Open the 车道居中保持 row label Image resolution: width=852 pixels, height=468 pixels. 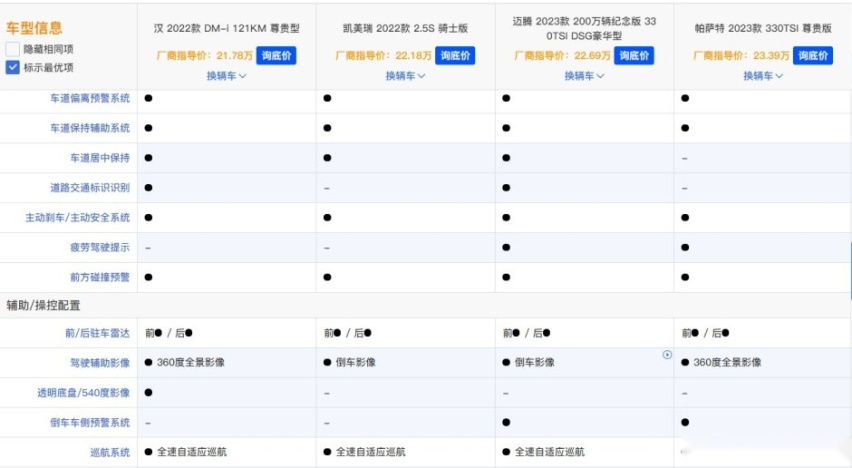[x=100, y=158]
